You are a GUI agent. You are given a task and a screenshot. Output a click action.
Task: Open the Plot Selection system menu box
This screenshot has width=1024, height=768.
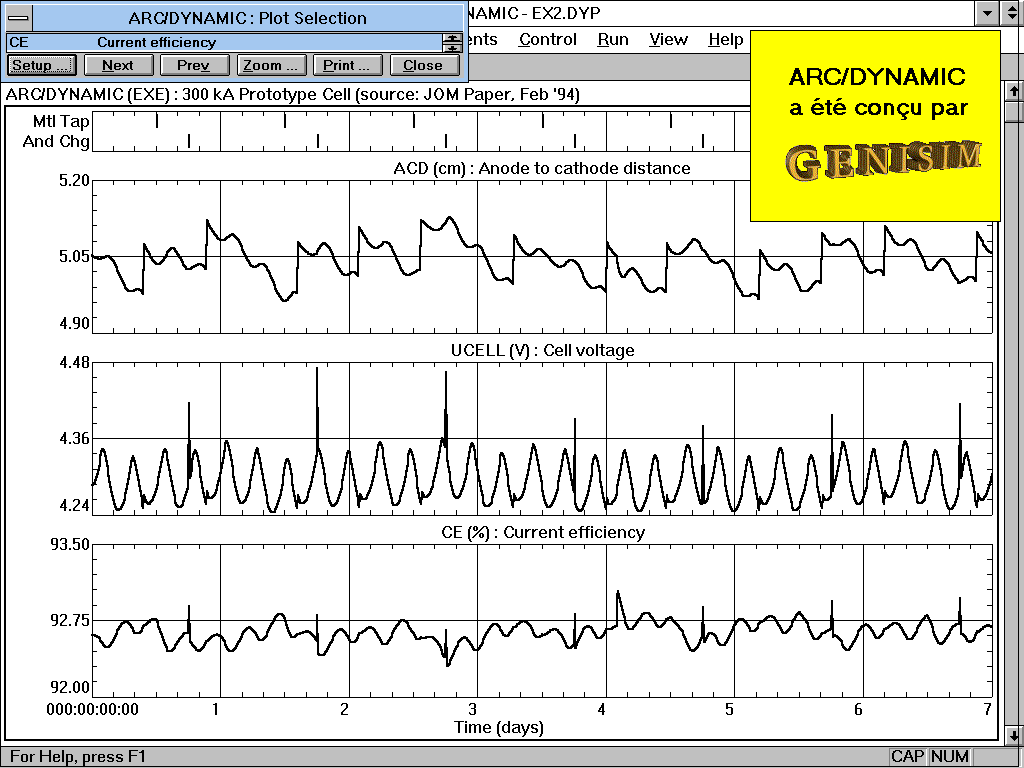[19, 18]
